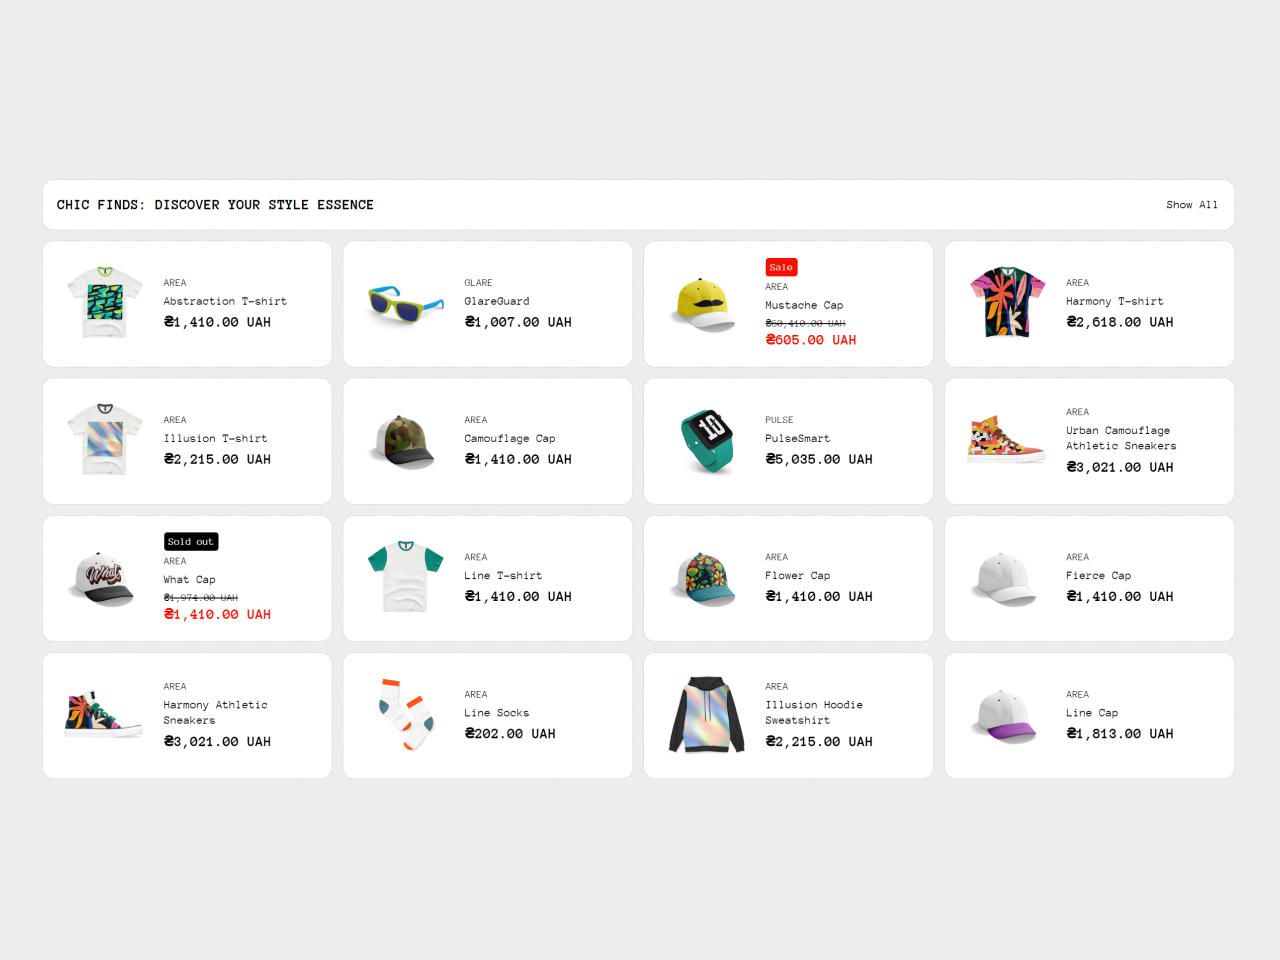Click the Line Socks image

(x=406, y=715)
